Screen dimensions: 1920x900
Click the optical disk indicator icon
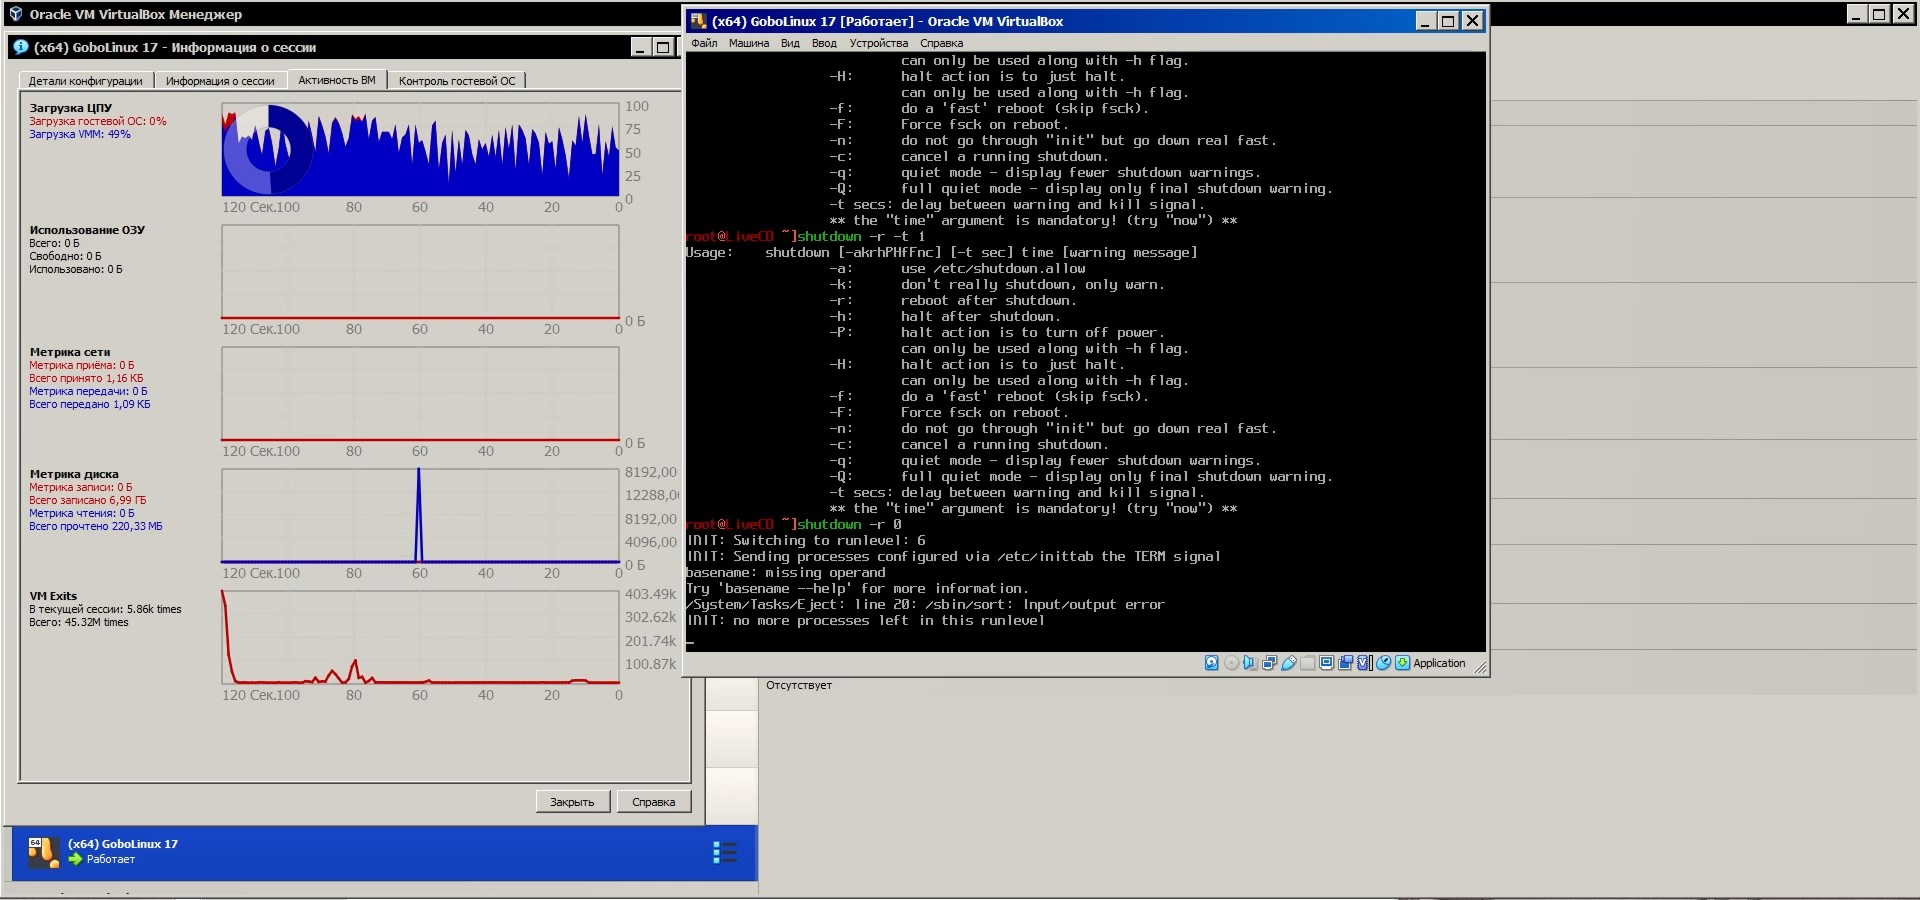pos(1231,663)
